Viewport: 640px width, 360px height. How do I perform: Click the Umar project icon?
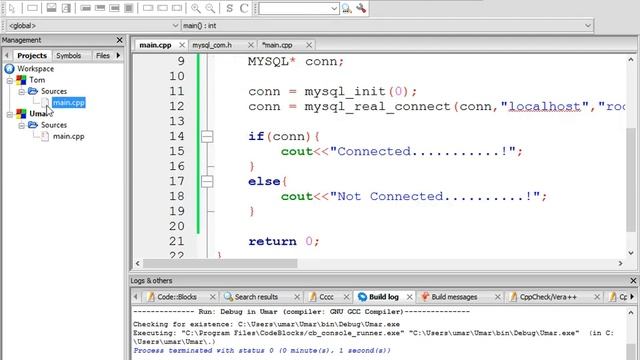click(21, 113)
